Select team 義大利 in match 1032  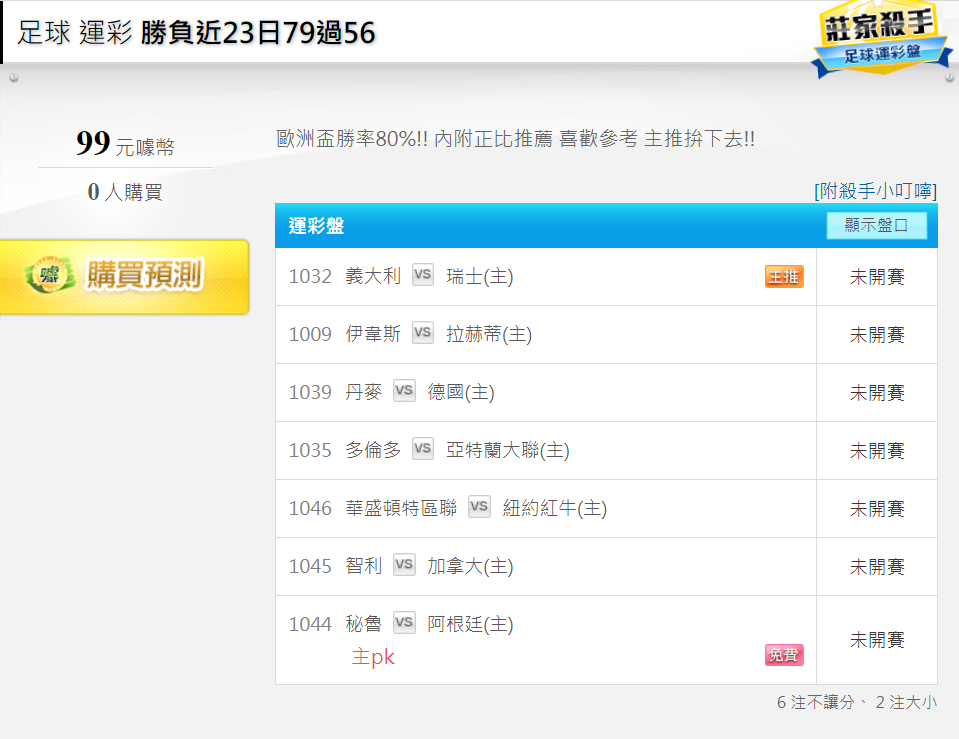pyautogui.click(x=373, y=276)
